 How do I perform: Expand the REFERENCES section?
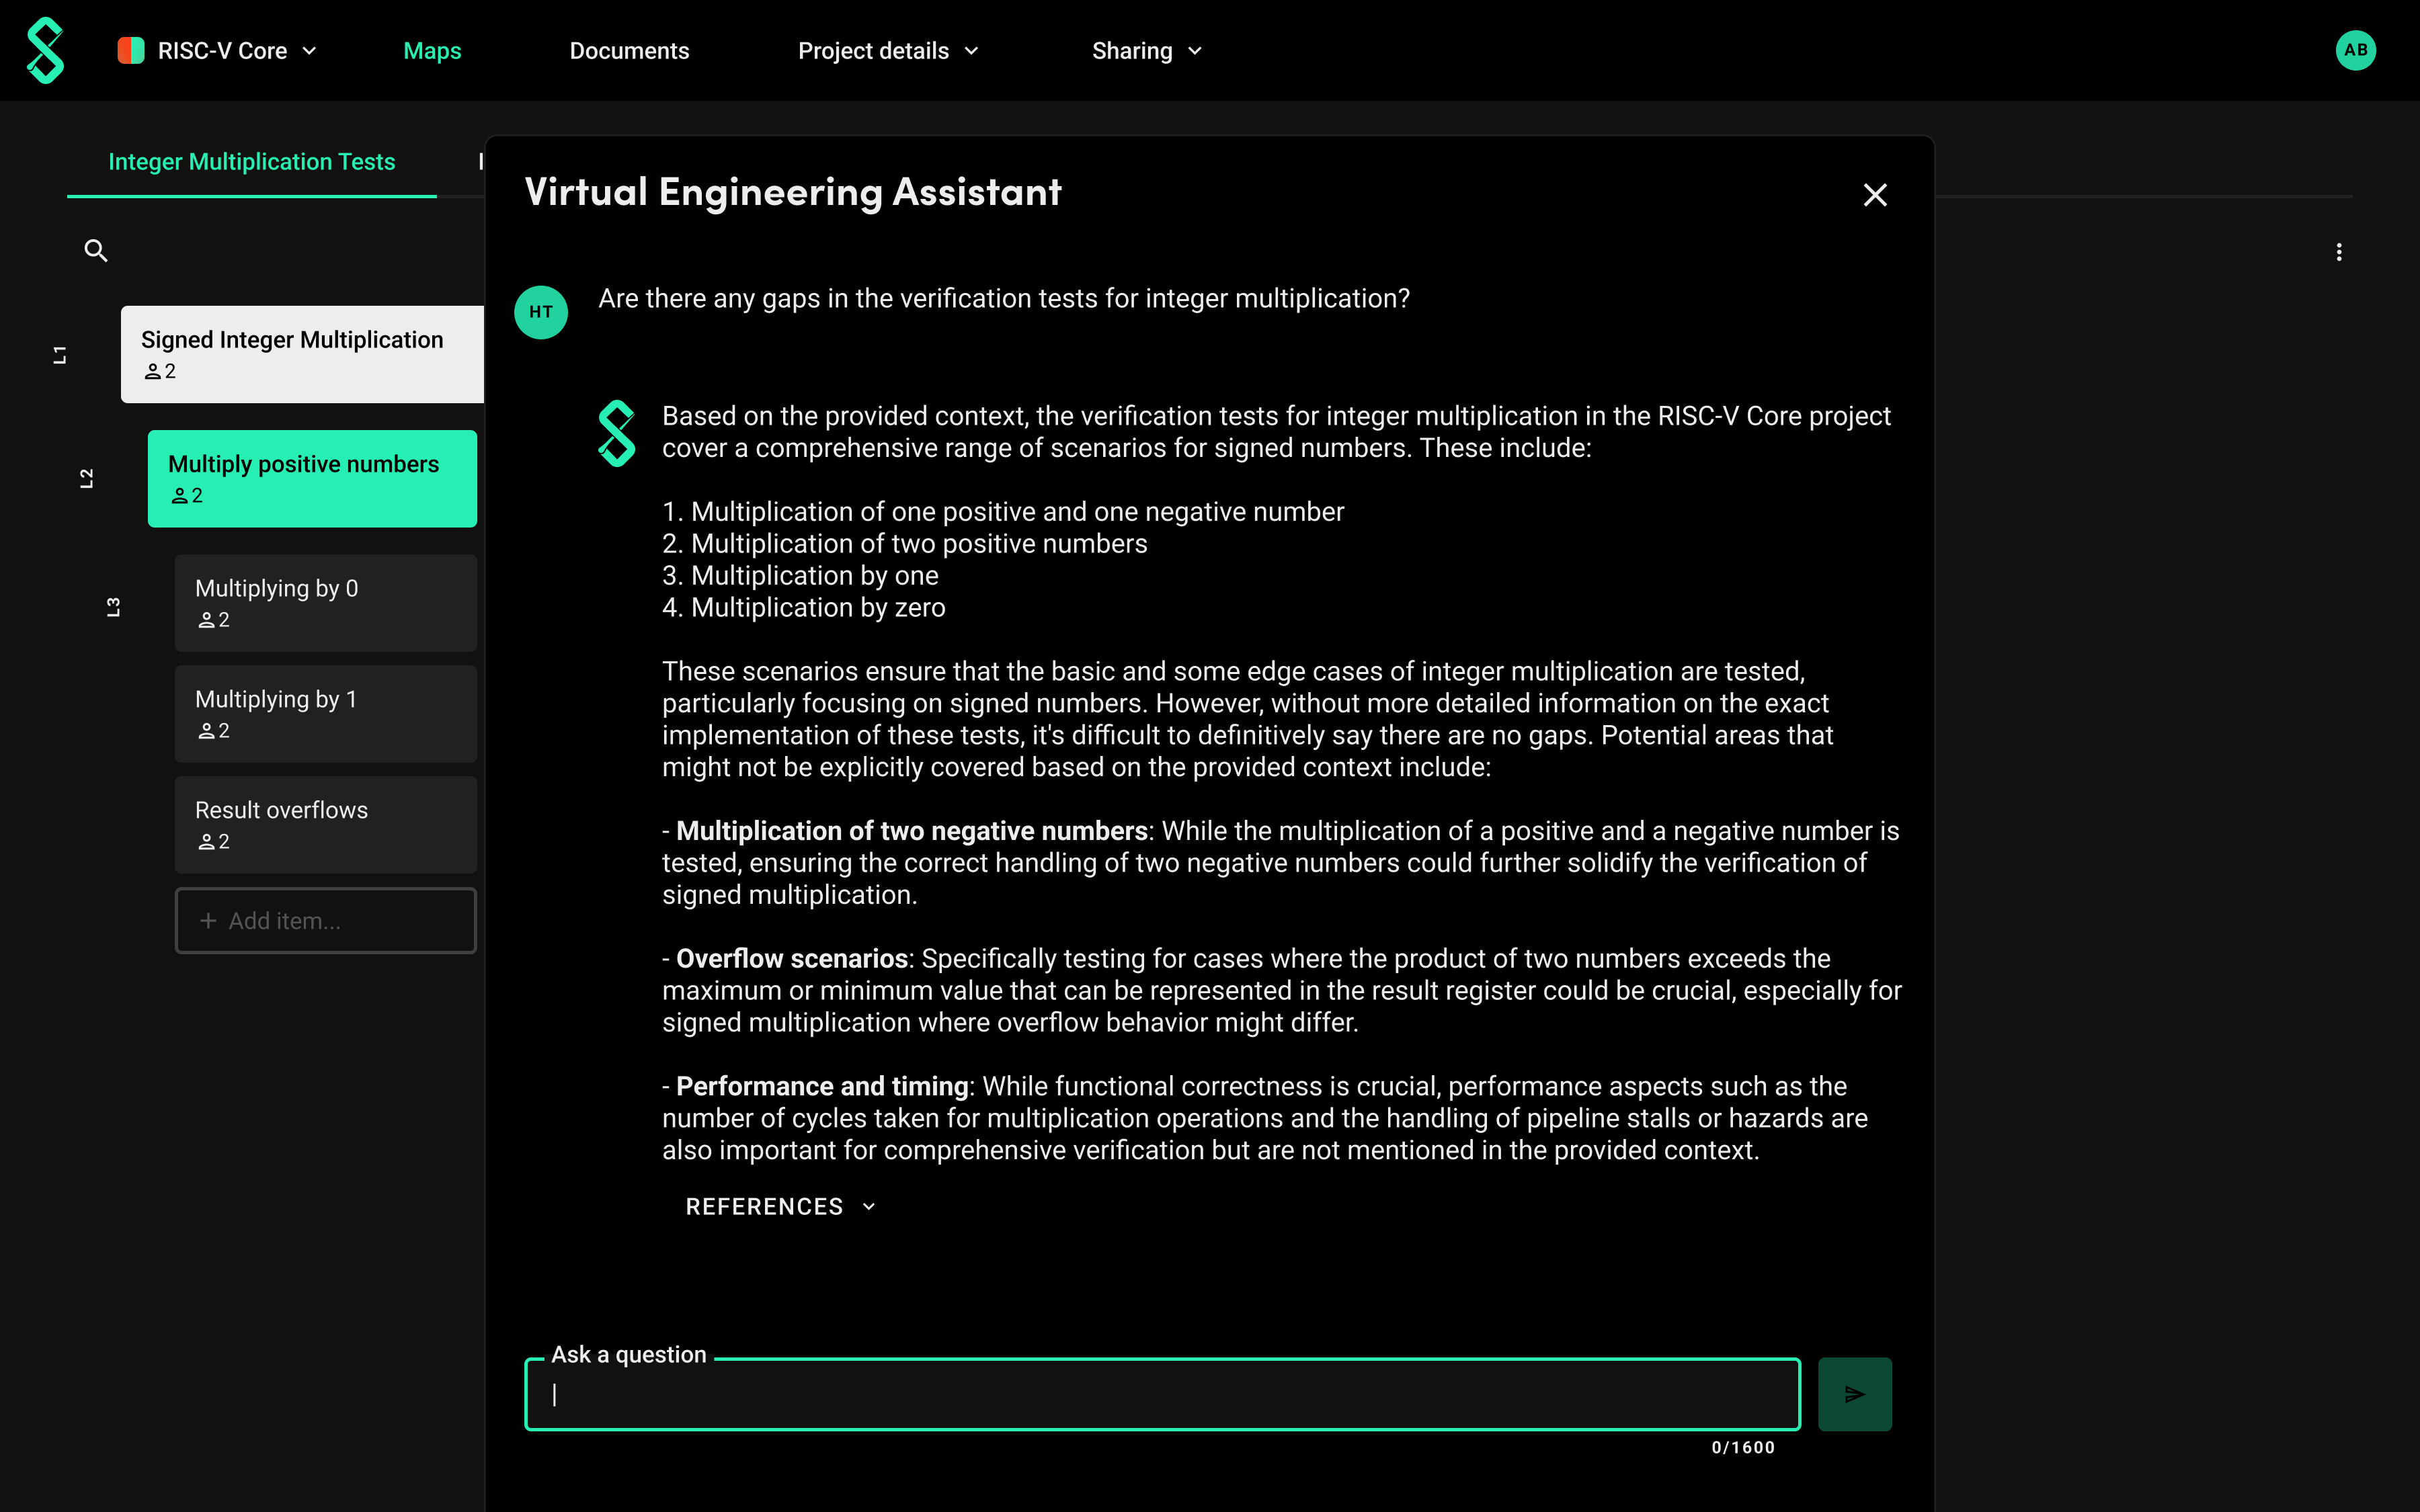pyautogui.click(x=780, y=1206)
